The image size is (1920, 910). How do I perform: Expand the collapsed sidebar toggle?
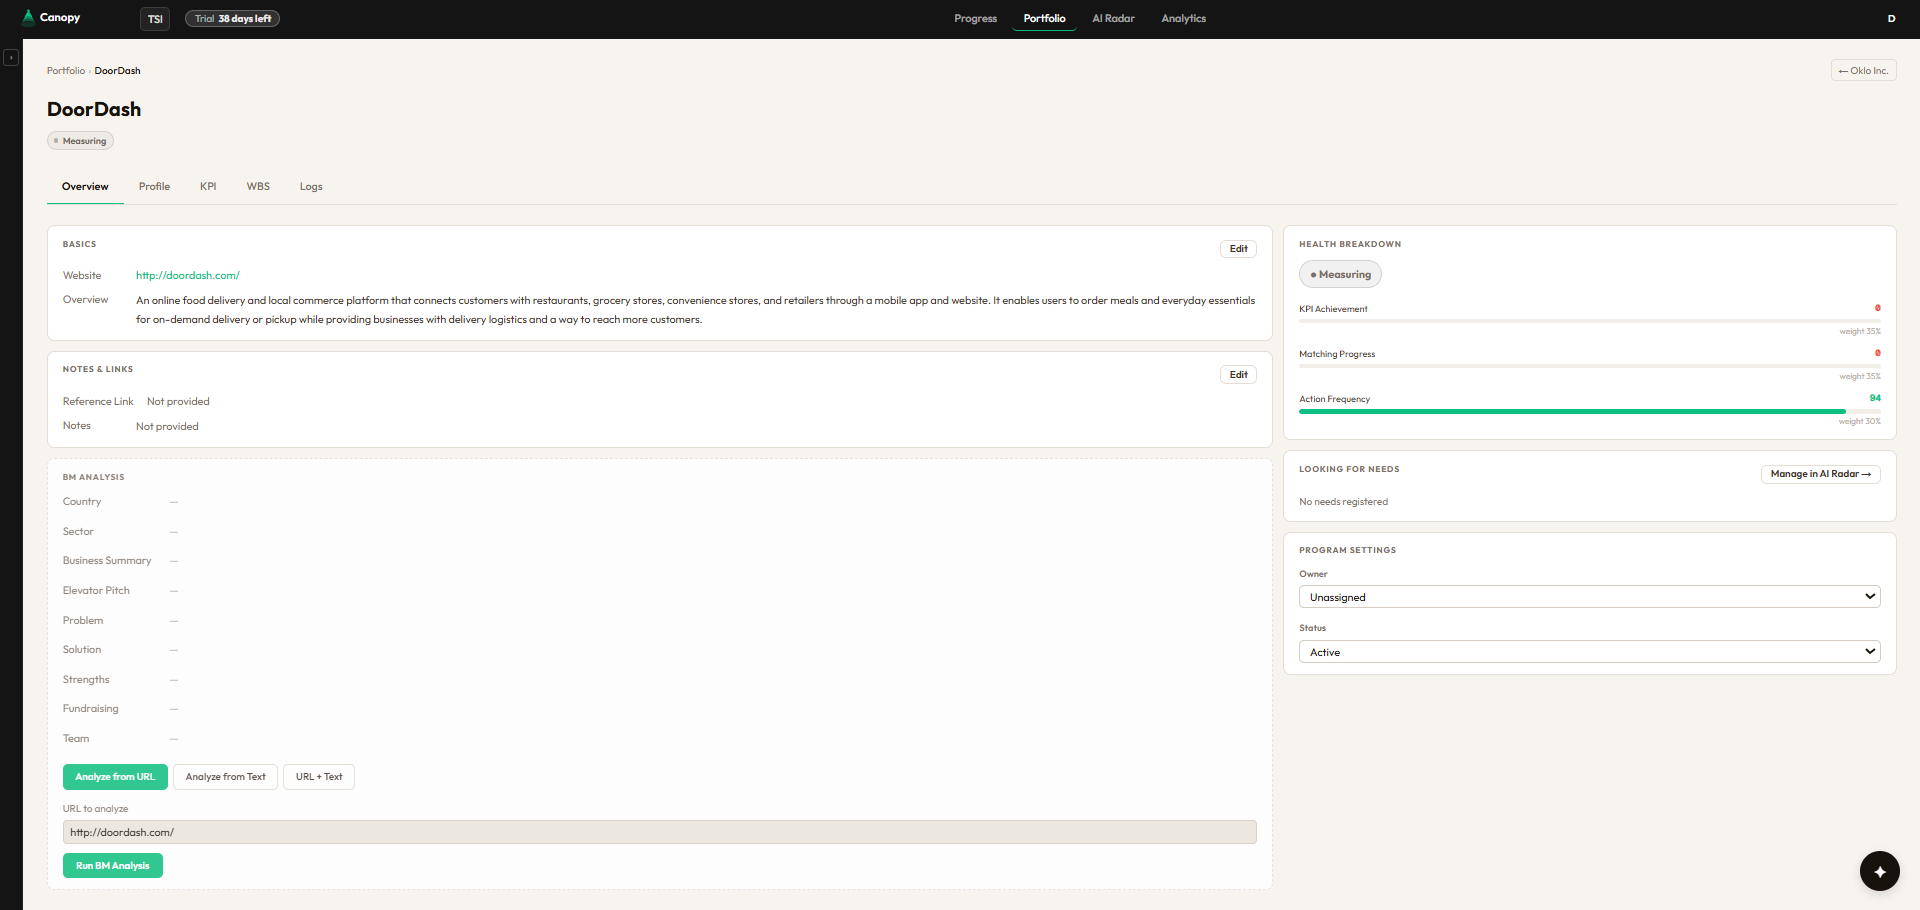(11, 58)
